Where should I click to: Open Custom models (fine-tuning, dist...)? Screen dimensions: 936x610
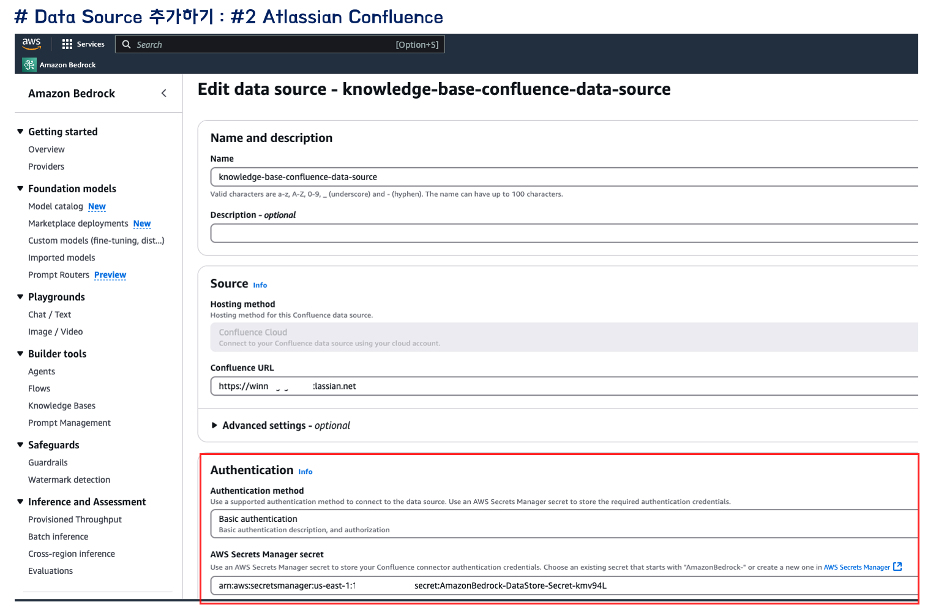tap(96, 241)
